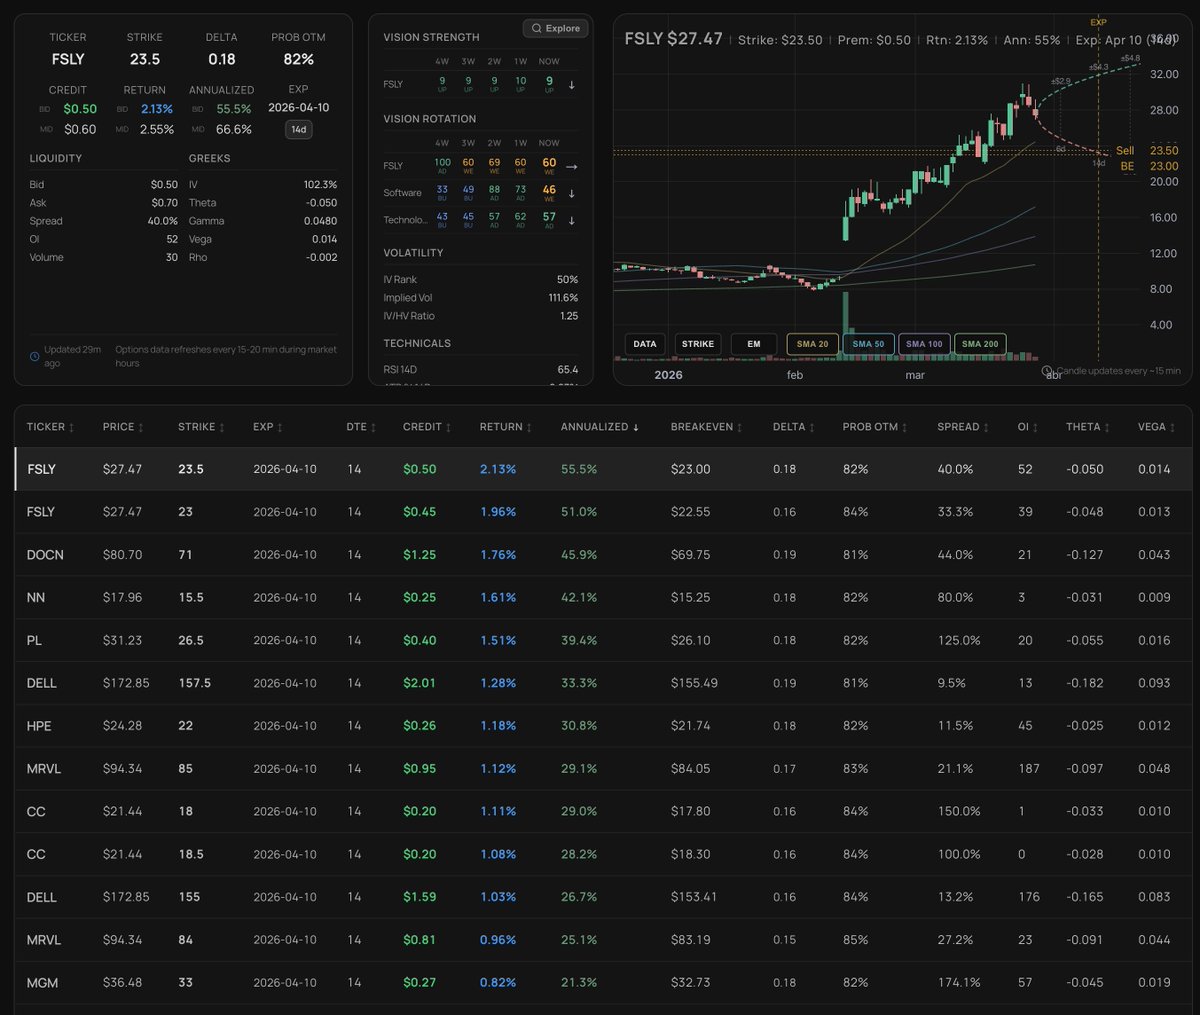The image size is (1200, 1015).
Task: Click MRVL strike 85 cell
Action: coord(185,769)
